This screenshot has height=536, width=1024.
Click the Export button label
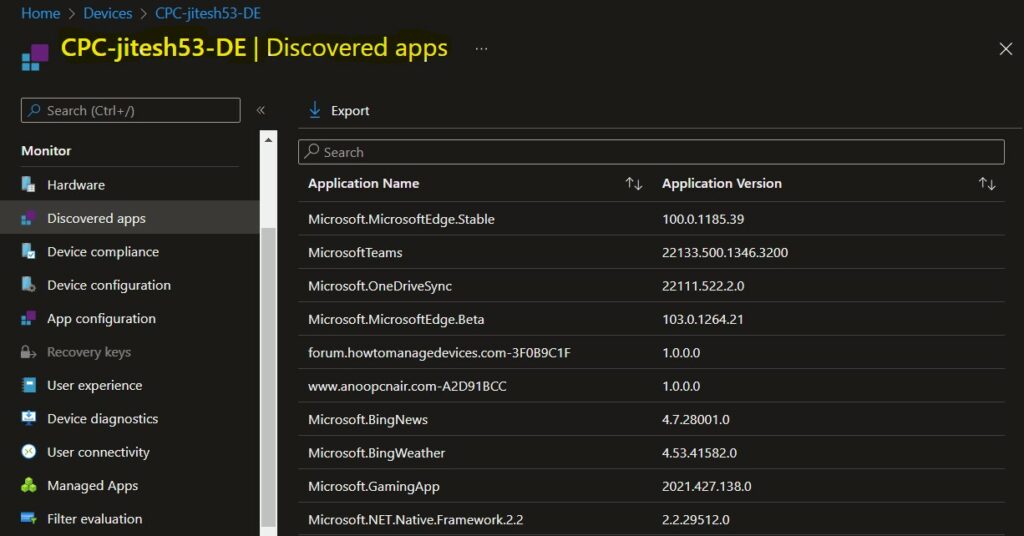(350, 111)
